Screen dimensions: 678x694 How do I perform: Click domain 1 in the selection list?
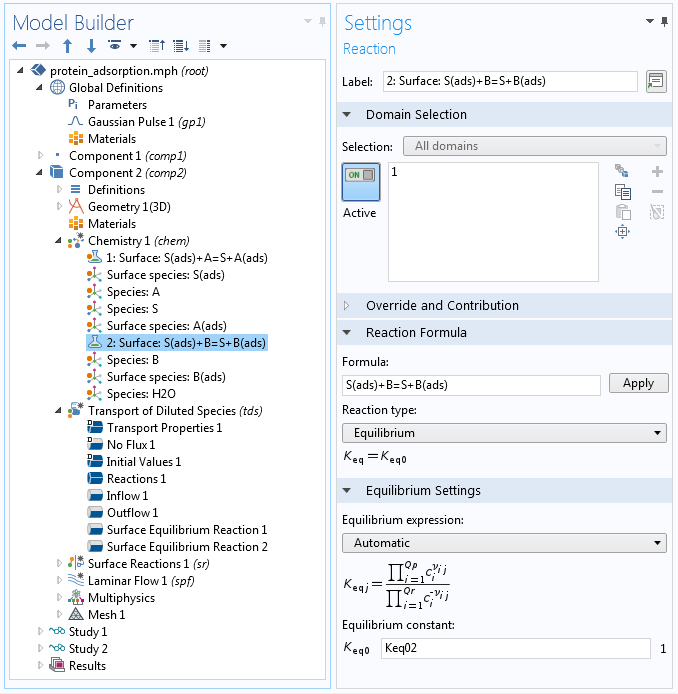tap(394, 172)
